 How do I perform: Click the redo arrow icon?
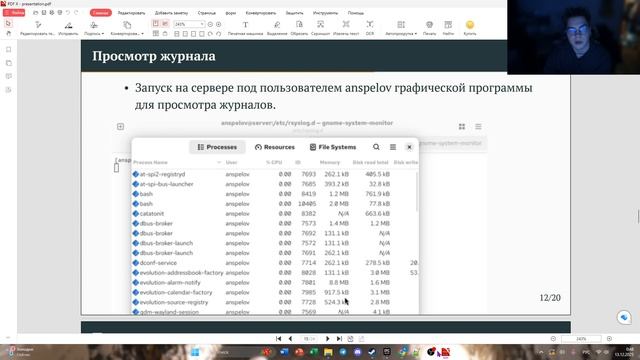pos(76,13)
